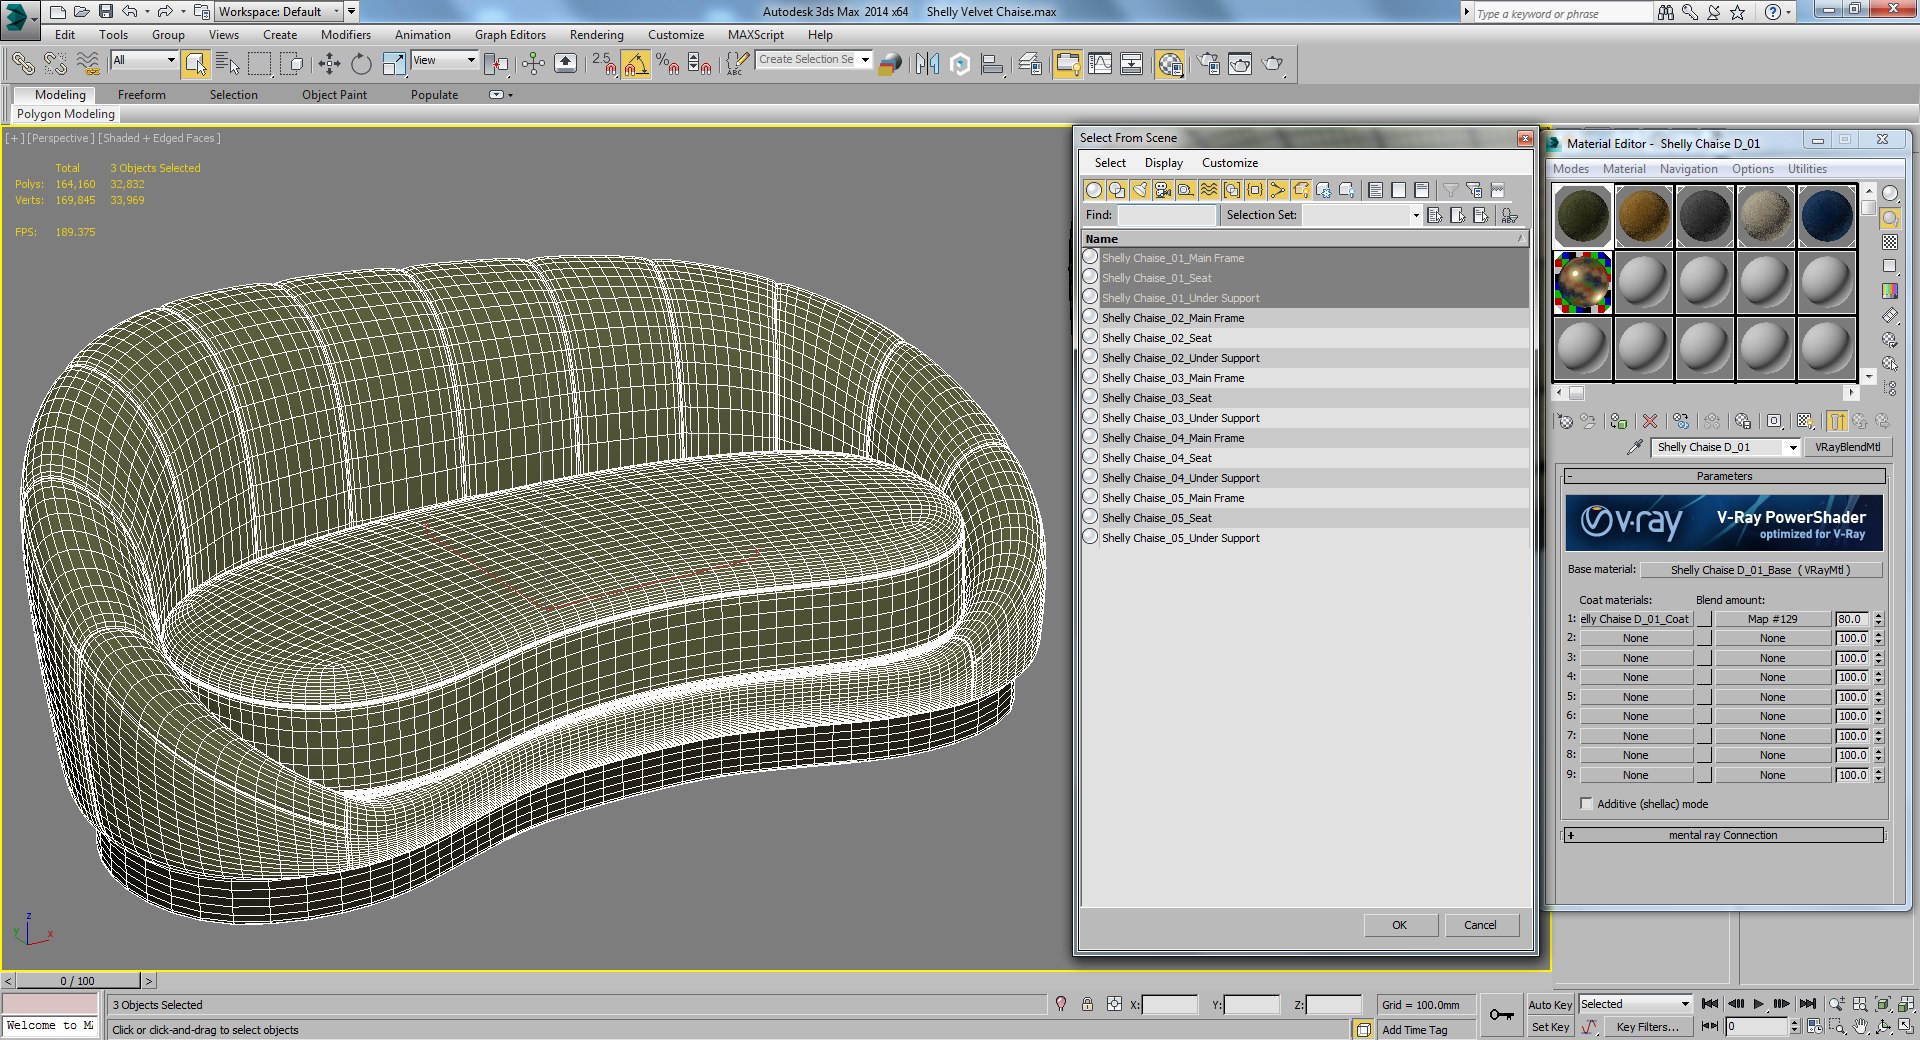Select the golden brown material sample sphere
Viewport: 1920px width, 1040px height.
[x=1643, y=216]
